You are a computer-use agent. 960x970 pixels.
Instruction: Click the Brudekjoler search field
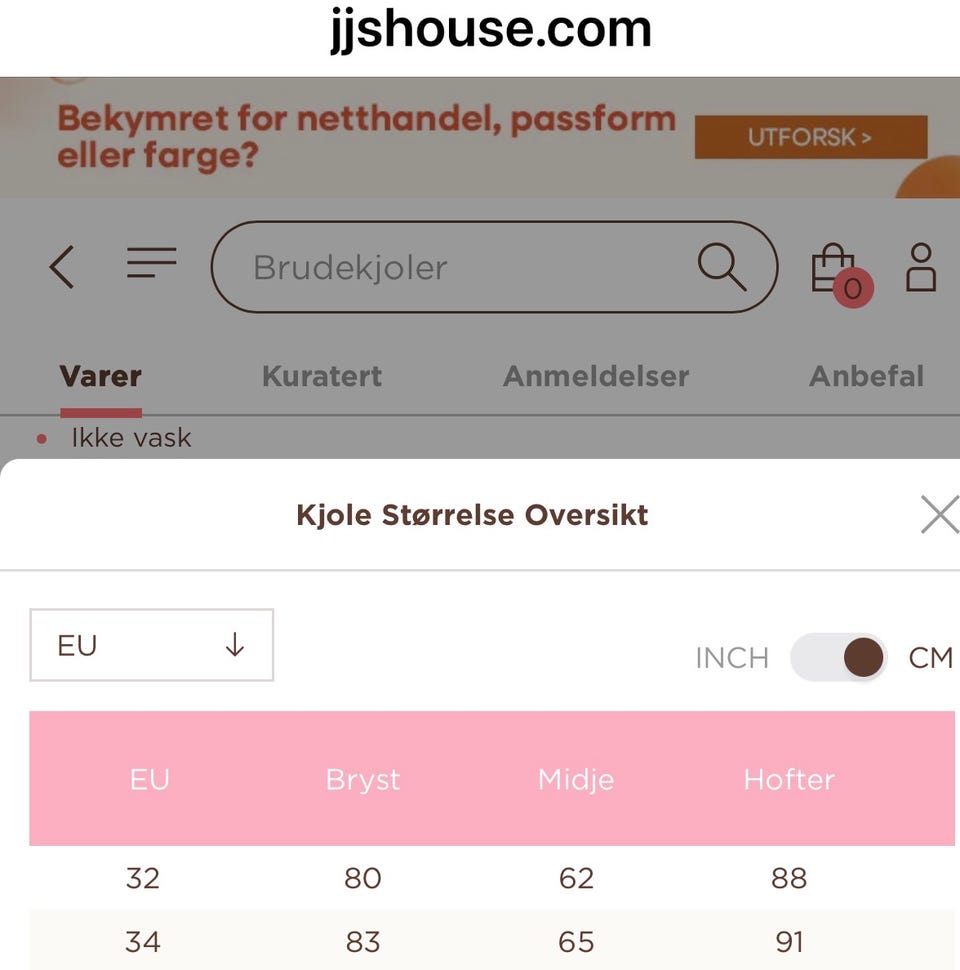pyautogui.click(x=400, y=267)
